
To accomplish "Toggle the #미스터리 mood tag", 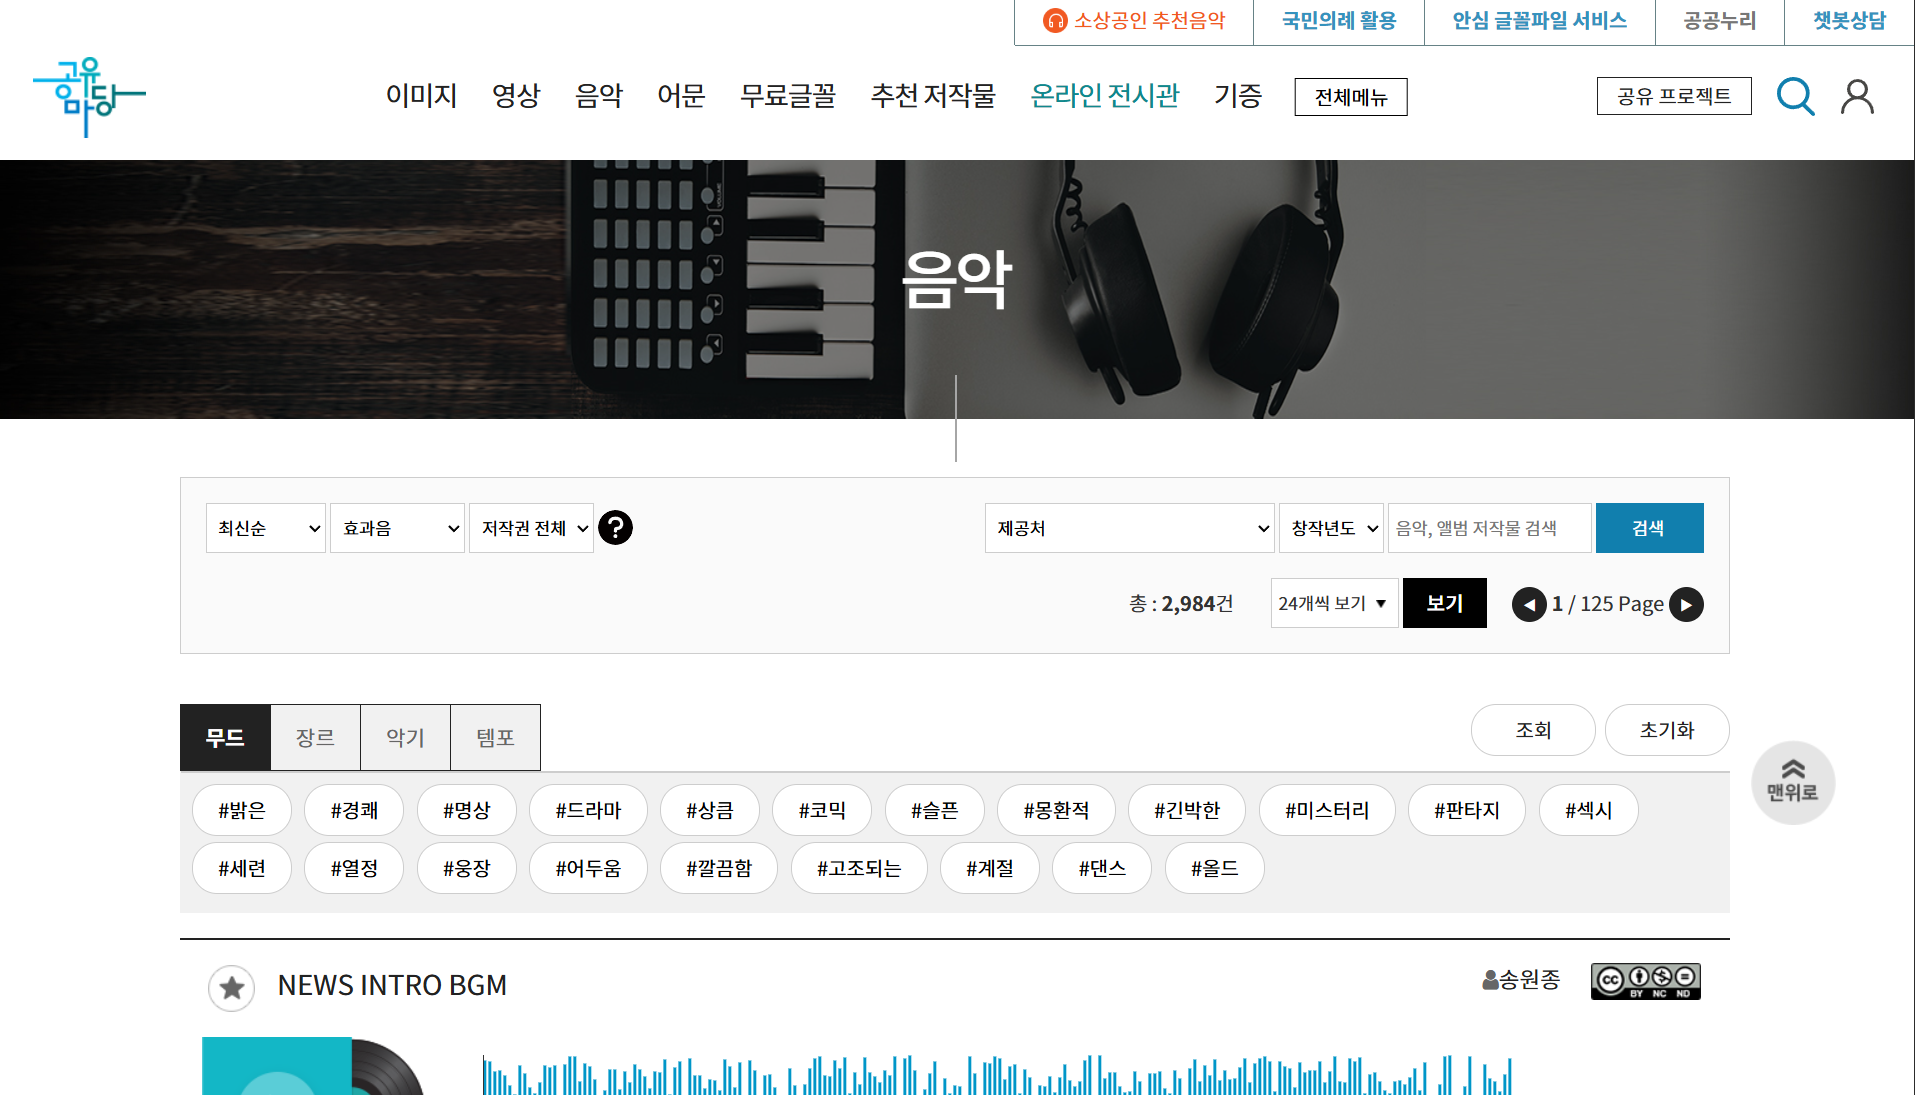I will (1326, 810).
